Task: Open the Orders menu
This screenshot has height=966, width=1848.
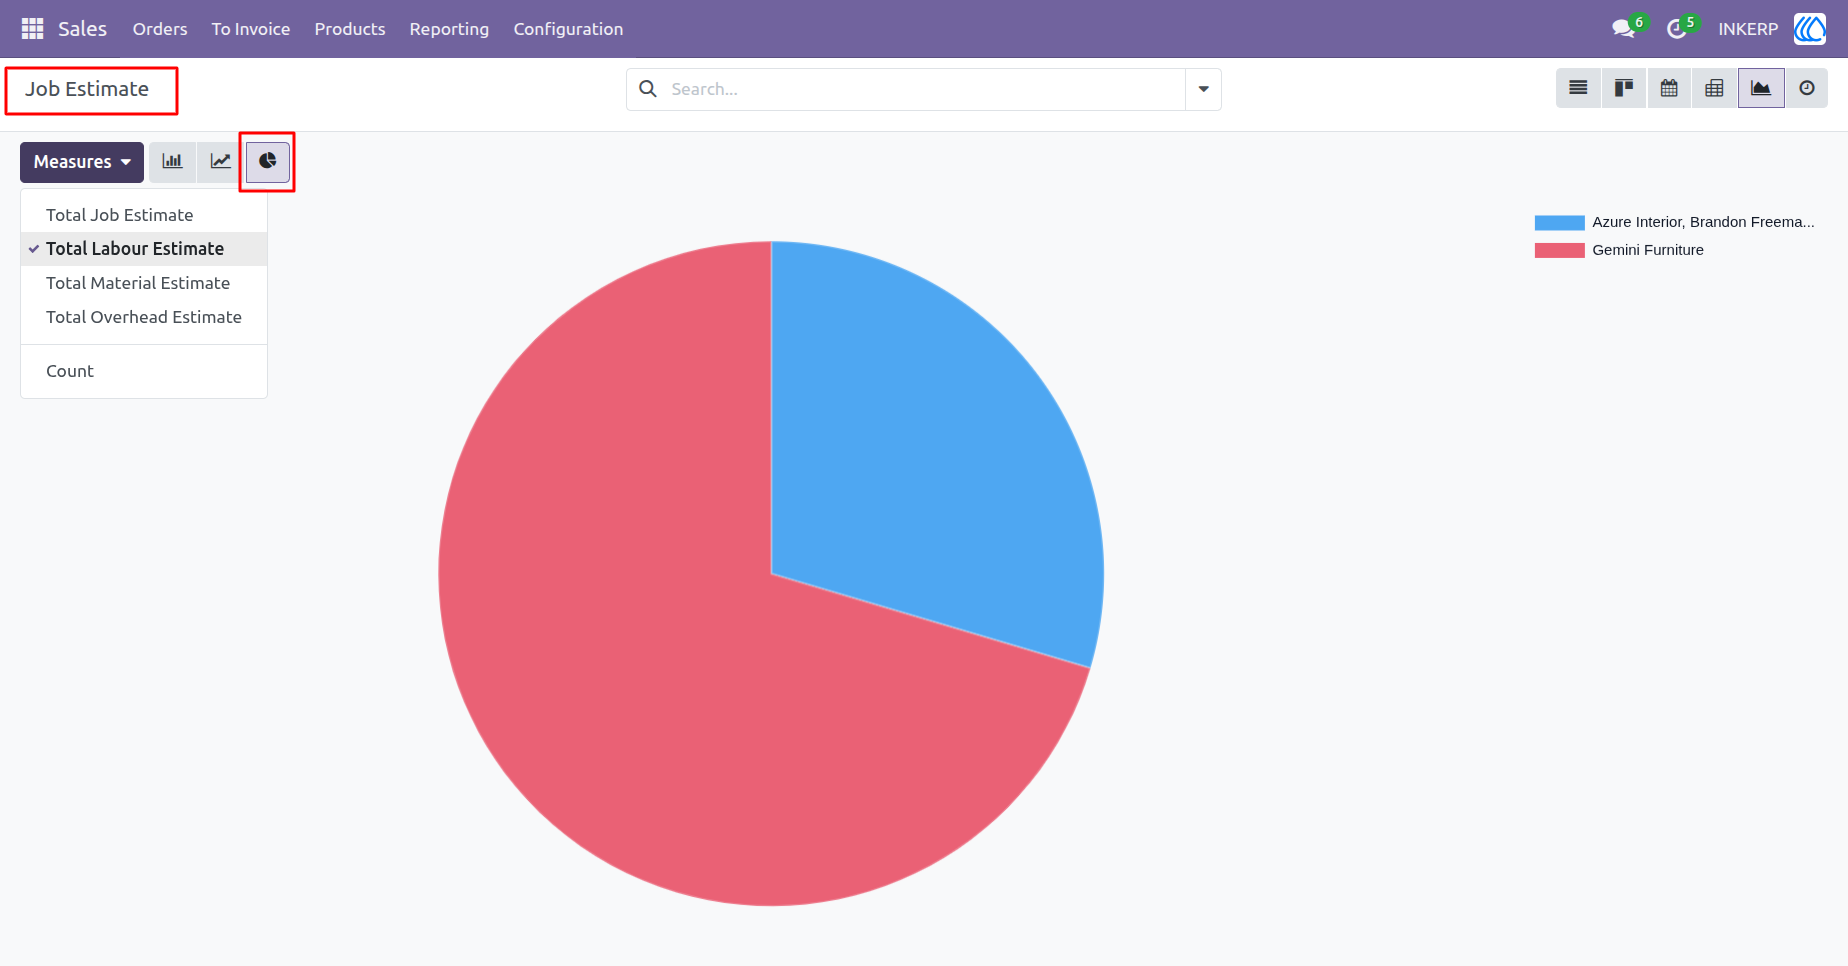Action: (x=160, y=29)
